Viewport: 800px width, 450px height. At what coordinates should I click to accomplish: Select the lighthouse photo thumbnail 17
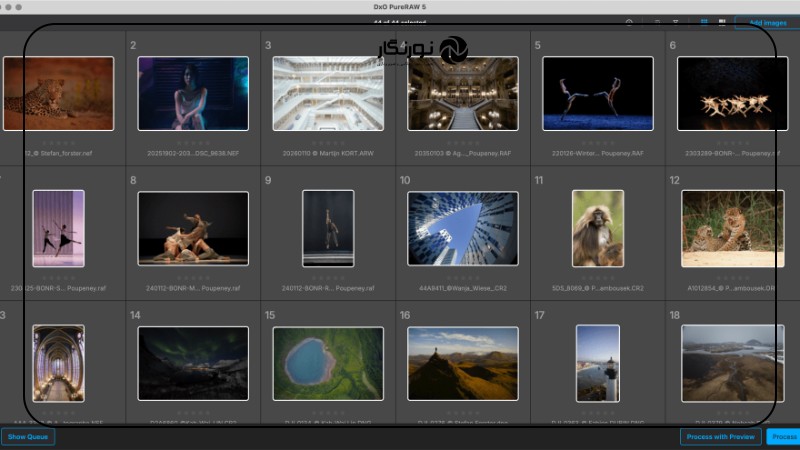598,363
